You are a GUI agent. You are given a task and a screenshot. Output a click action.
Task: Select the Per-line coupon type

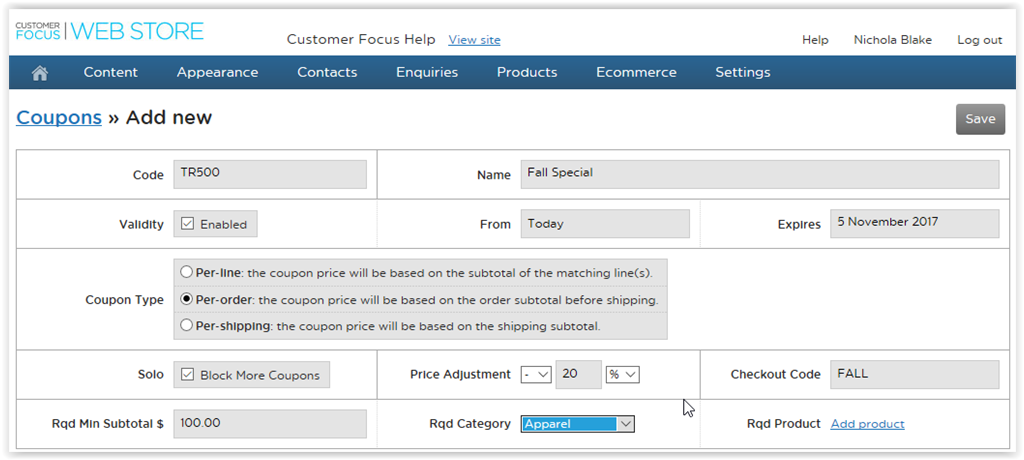point(186,272)
